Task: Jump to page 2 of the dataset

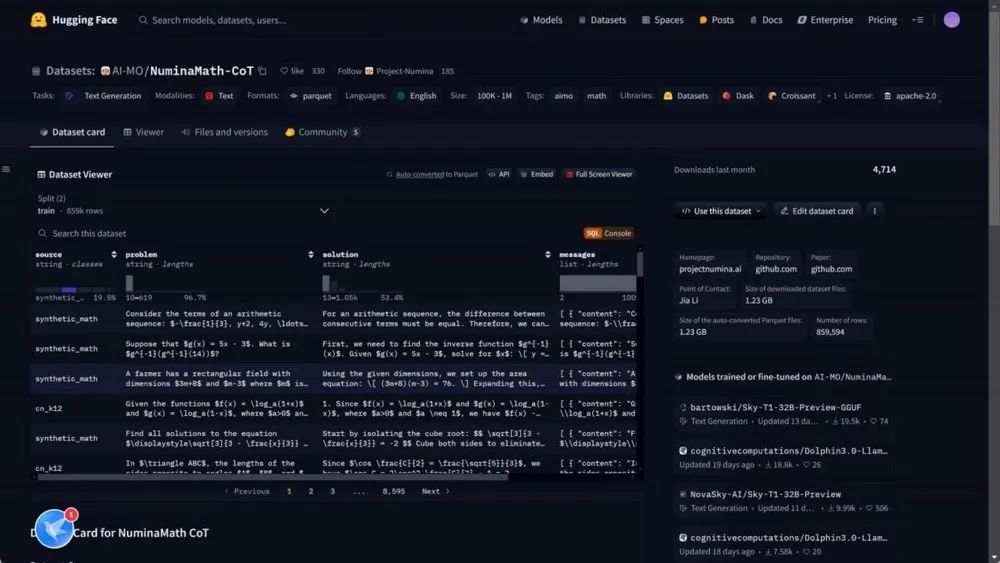Action: 311,492
